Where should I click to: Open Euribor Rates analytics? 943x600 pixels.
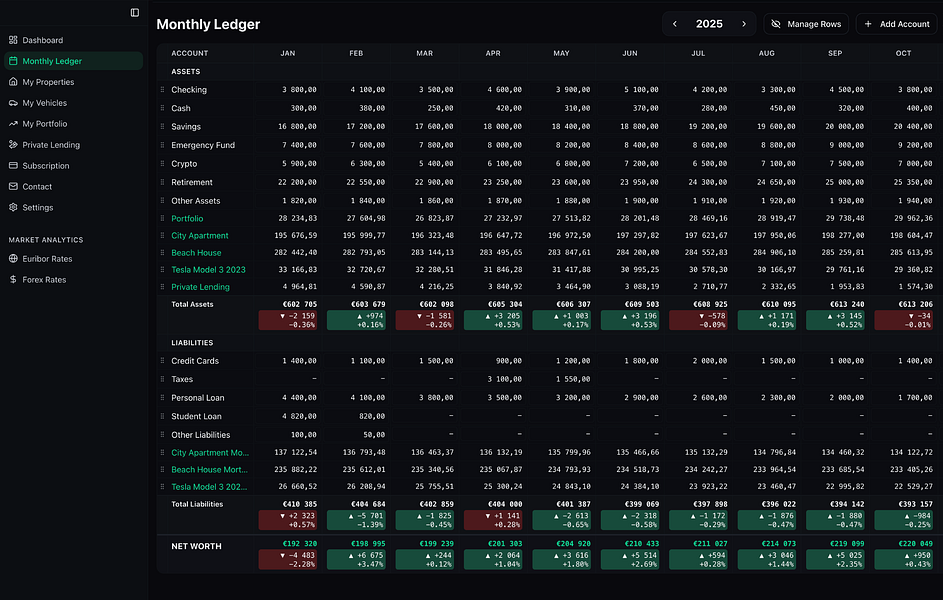(x=73, y=259)
